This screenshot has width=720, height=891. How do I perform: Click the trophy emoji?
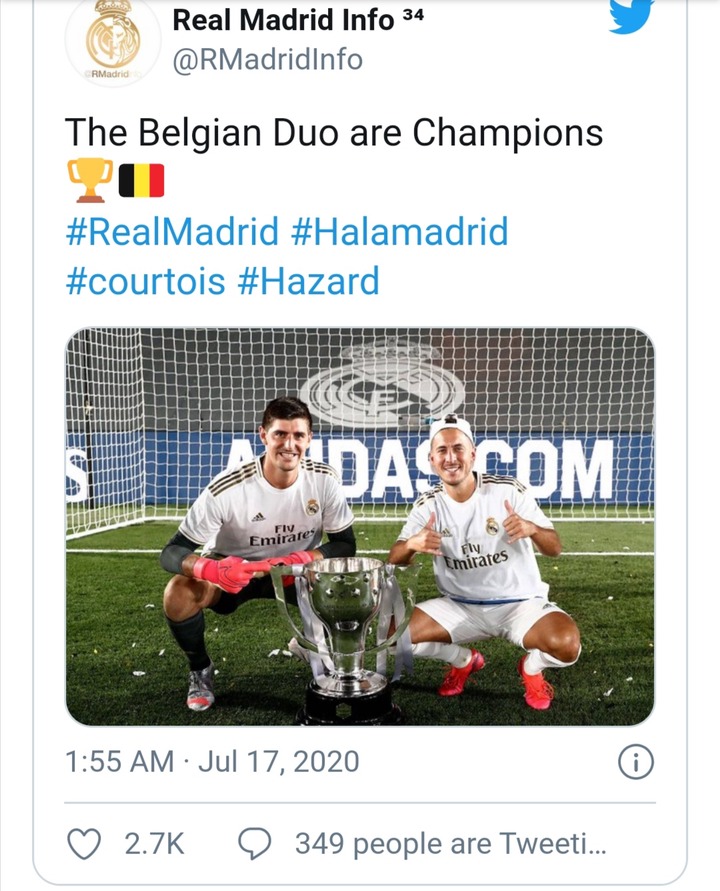(x=90, y=180)
